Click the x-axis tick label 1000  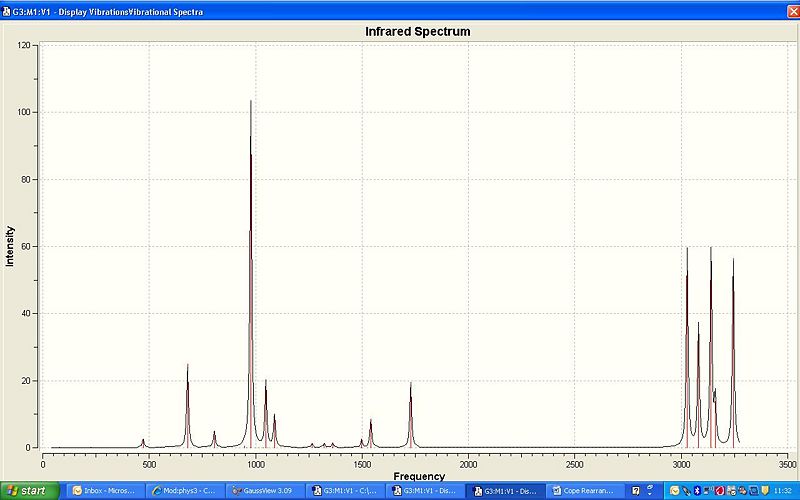click(256, 465)
